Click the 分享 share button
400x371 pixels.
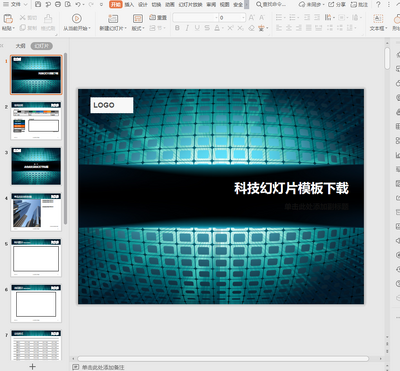pos(337,4)
